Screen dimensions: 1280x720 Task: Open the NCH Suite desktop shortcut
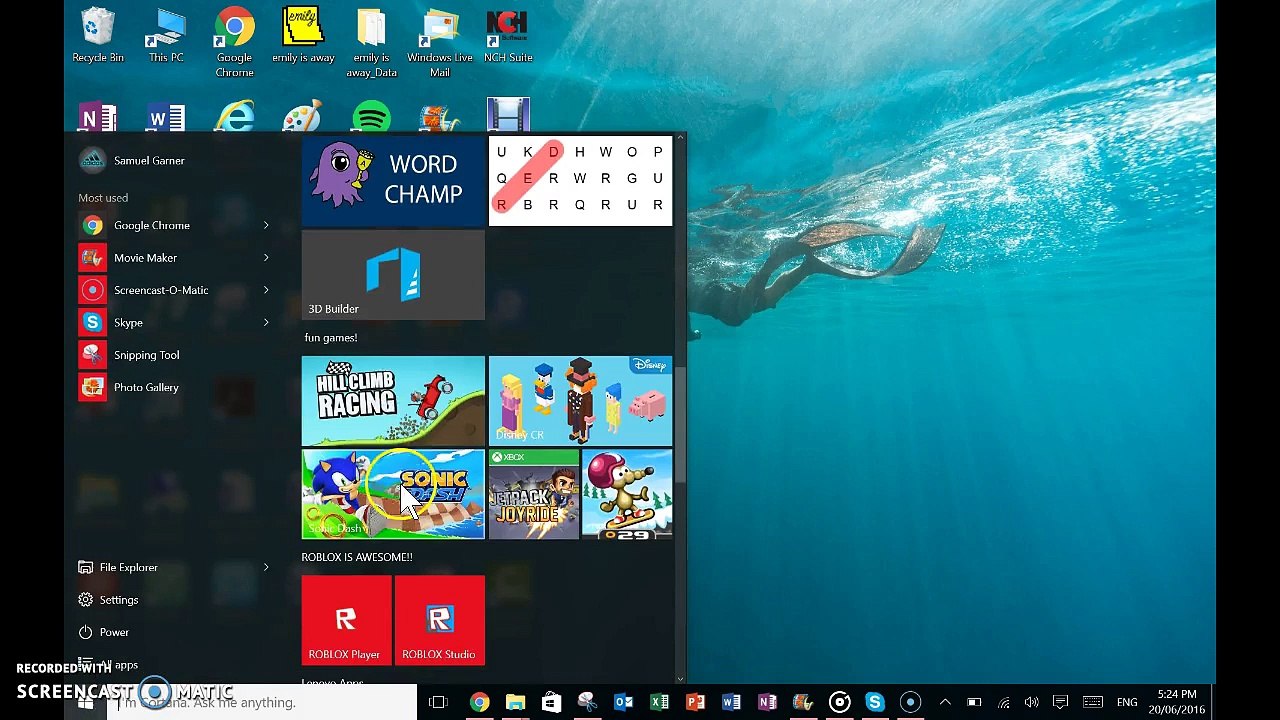click(508, 36)
